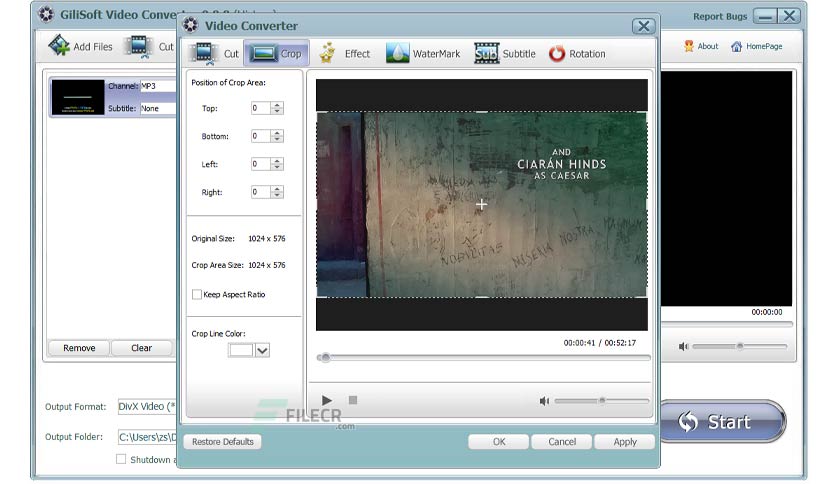Enable Keep Aspect Ratio checkbox
836x484 pixels.
click(x=197, y=294)
